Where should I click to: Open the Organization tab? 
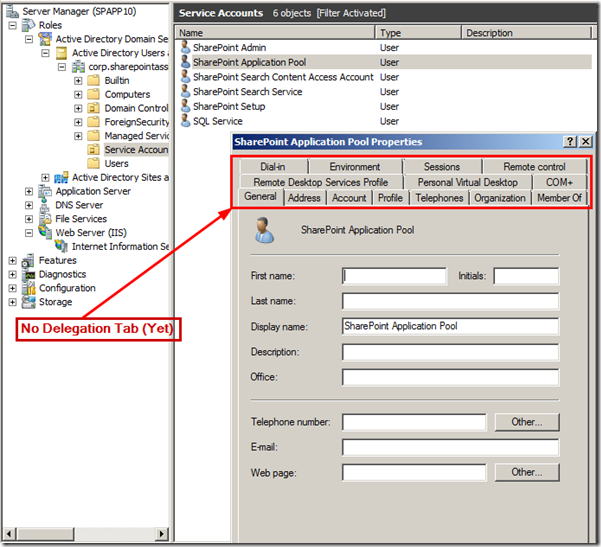500,198
